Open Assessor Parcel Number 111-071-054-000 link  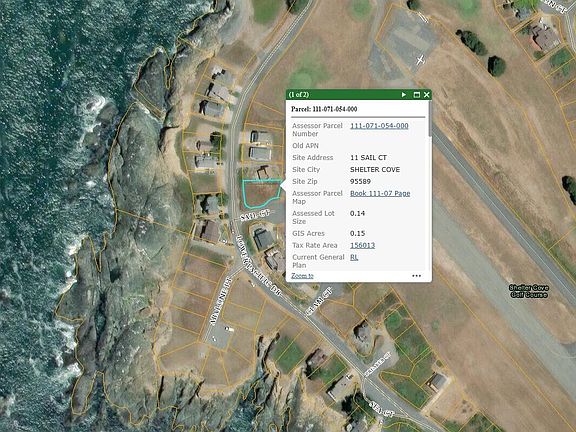click(x=379, y=126)
